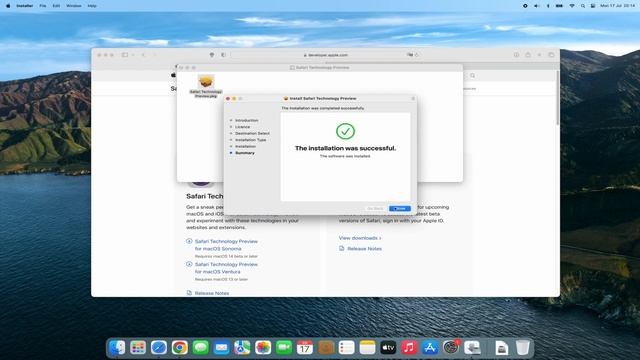Open Maps from the Dock

coord(242,347)
